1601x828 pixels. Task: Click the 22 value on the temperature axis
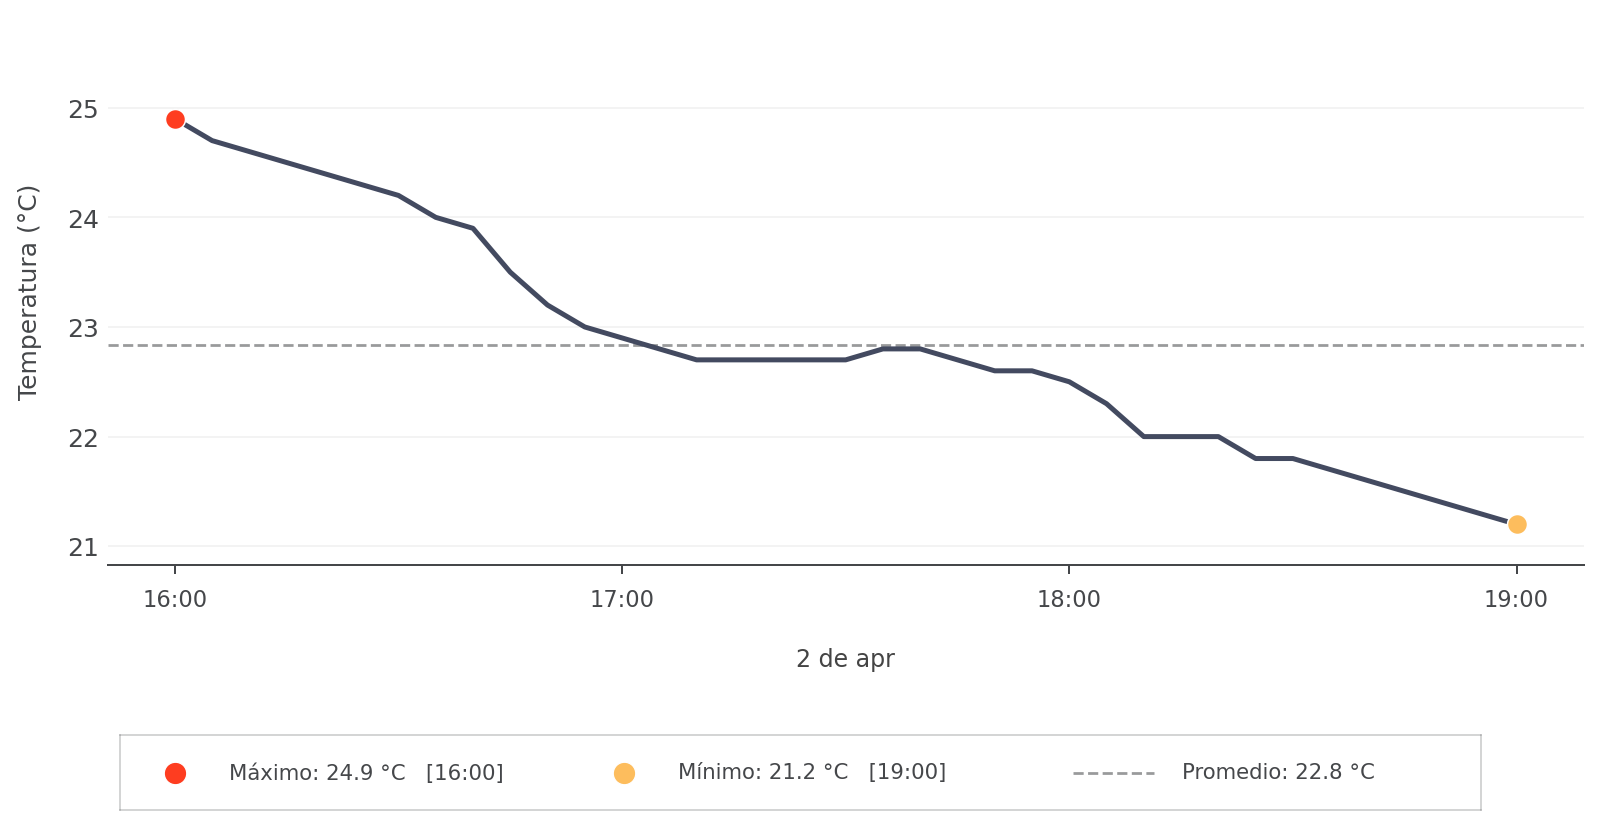(x=83, y=438)
